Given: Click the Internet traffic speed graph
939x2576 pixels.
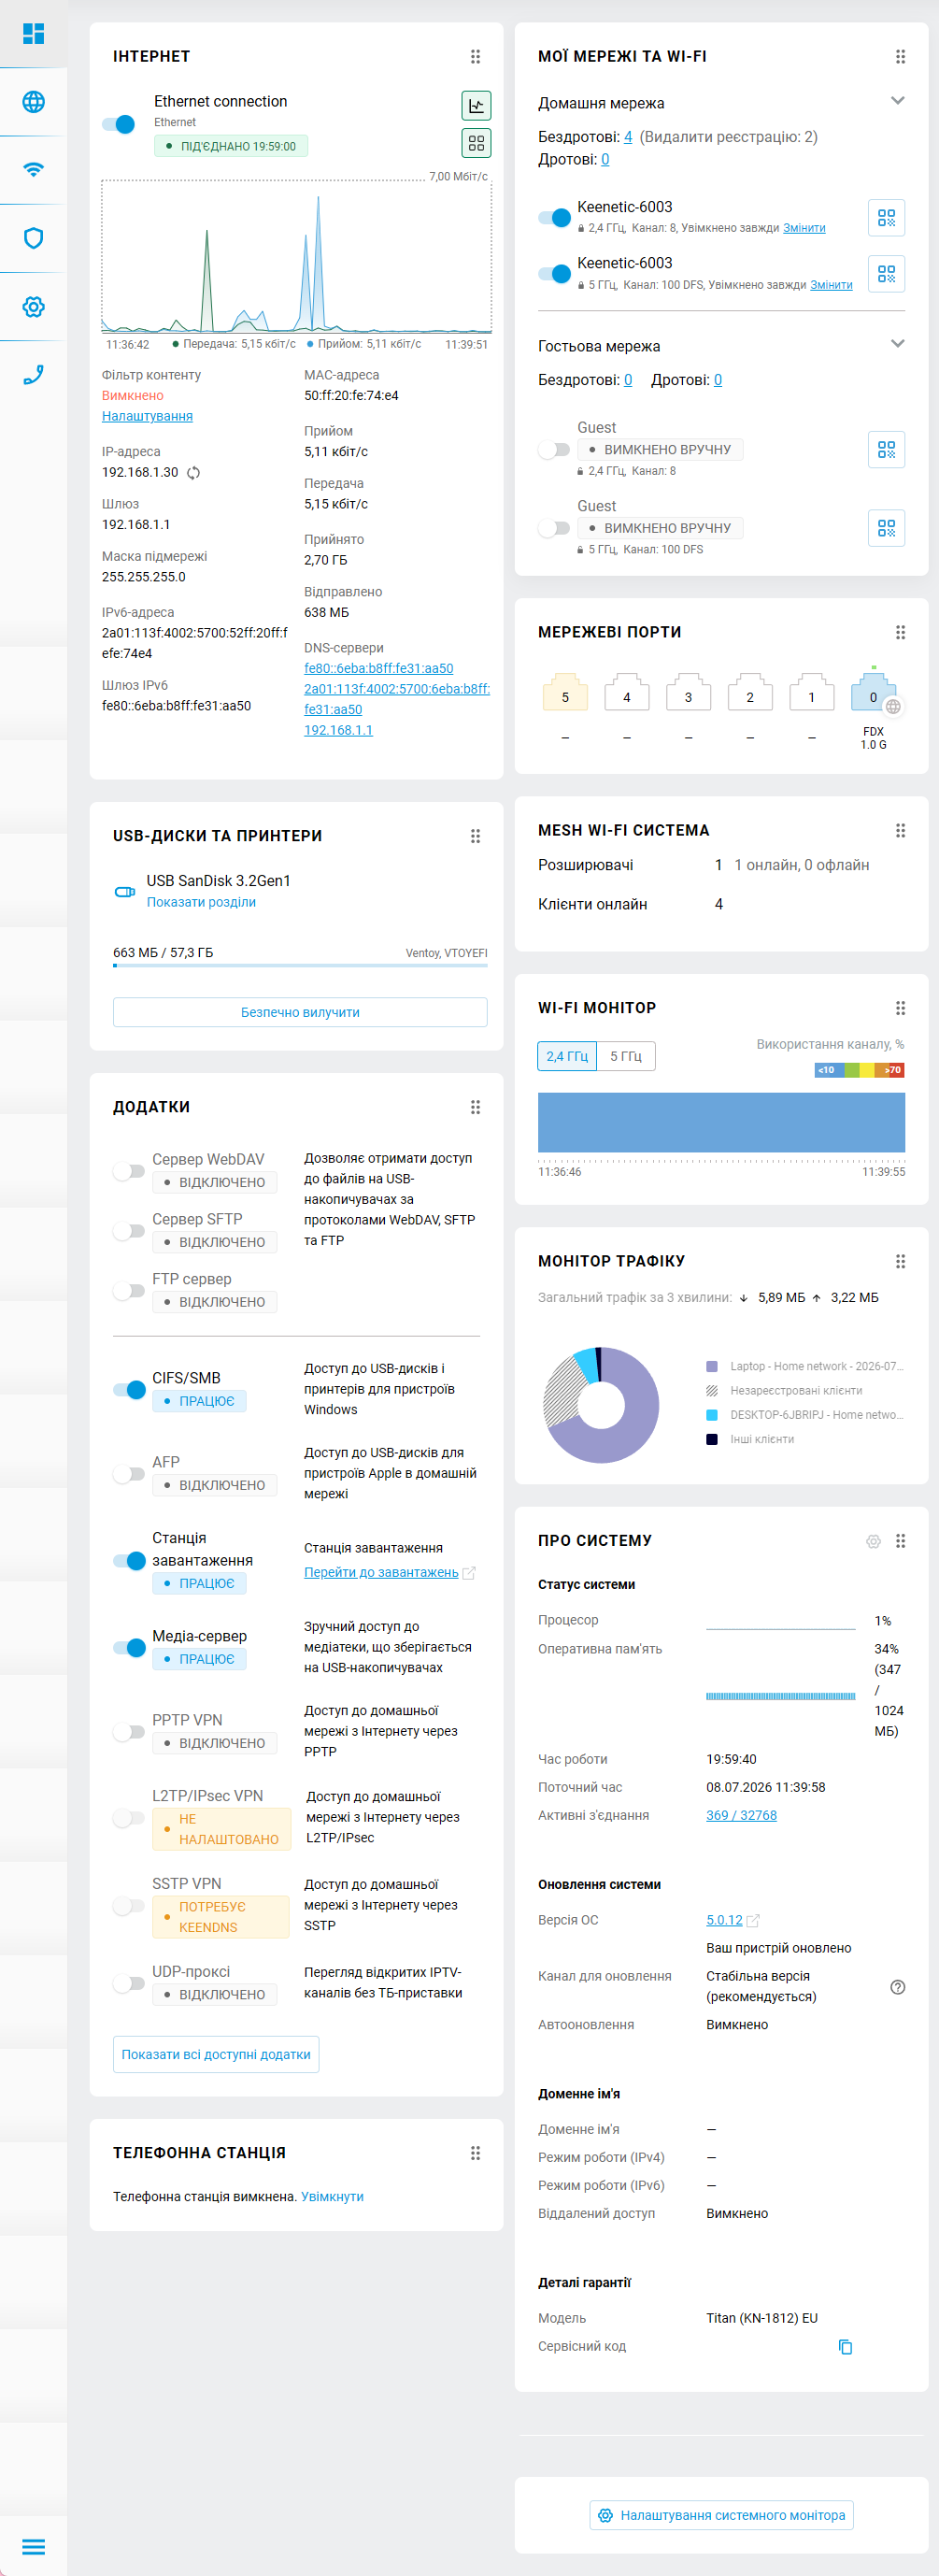Looking at the screenshot, I should [296, 257].
